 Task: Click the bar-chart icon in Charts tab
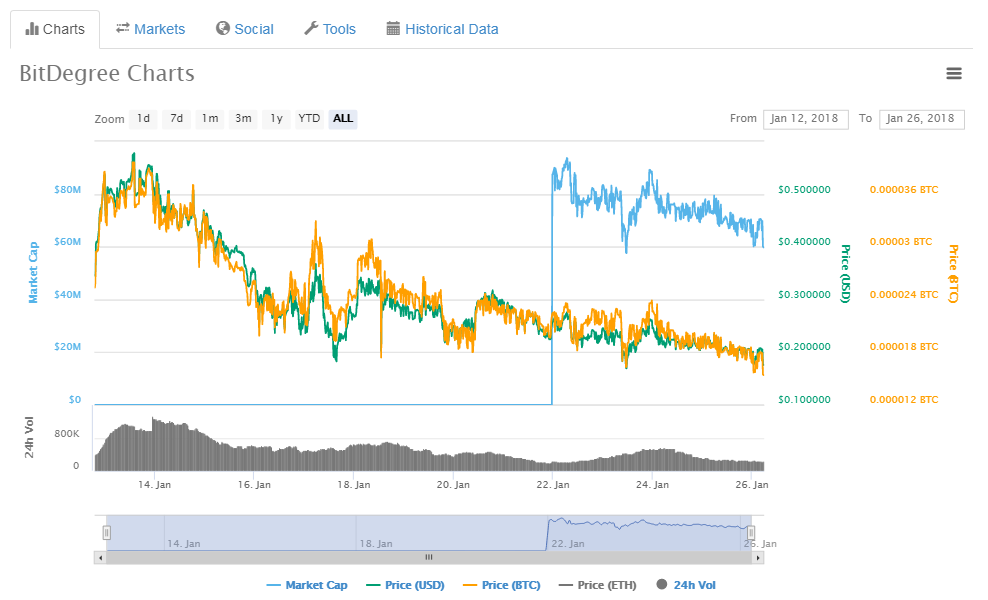coord(32,29)
